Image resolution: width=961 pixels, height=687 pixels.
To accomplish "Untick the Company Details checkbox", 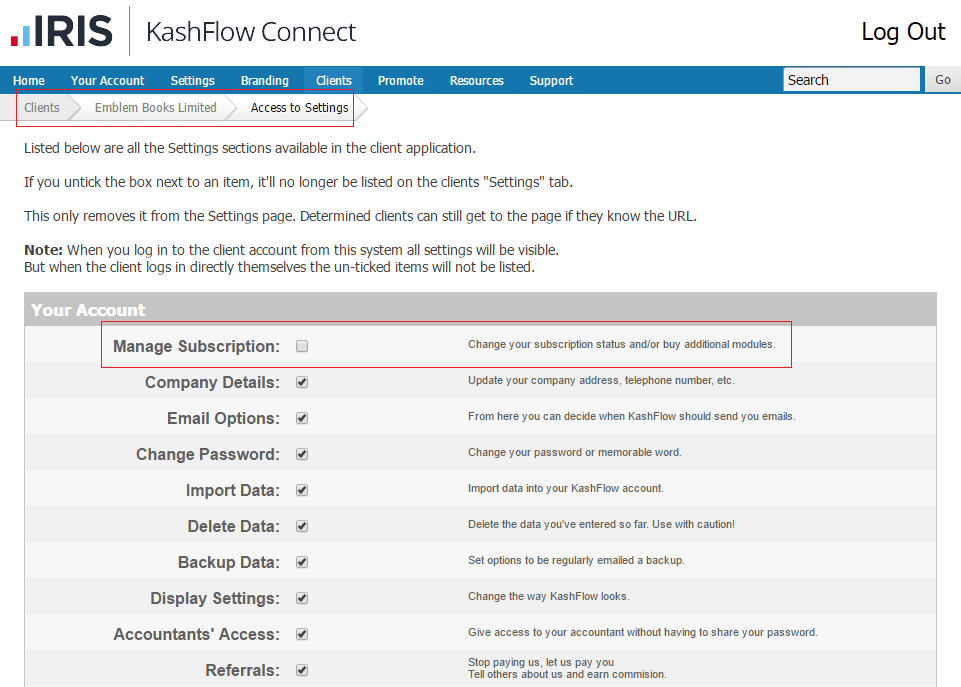I will point(302,382).
